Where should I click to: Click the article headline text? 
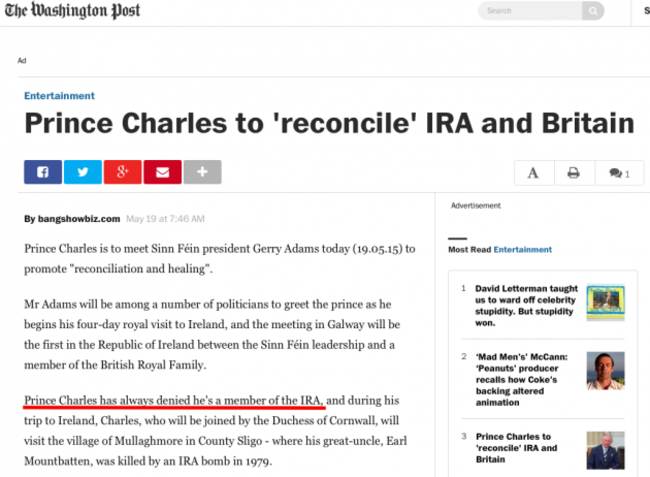(x=329, y=123)
